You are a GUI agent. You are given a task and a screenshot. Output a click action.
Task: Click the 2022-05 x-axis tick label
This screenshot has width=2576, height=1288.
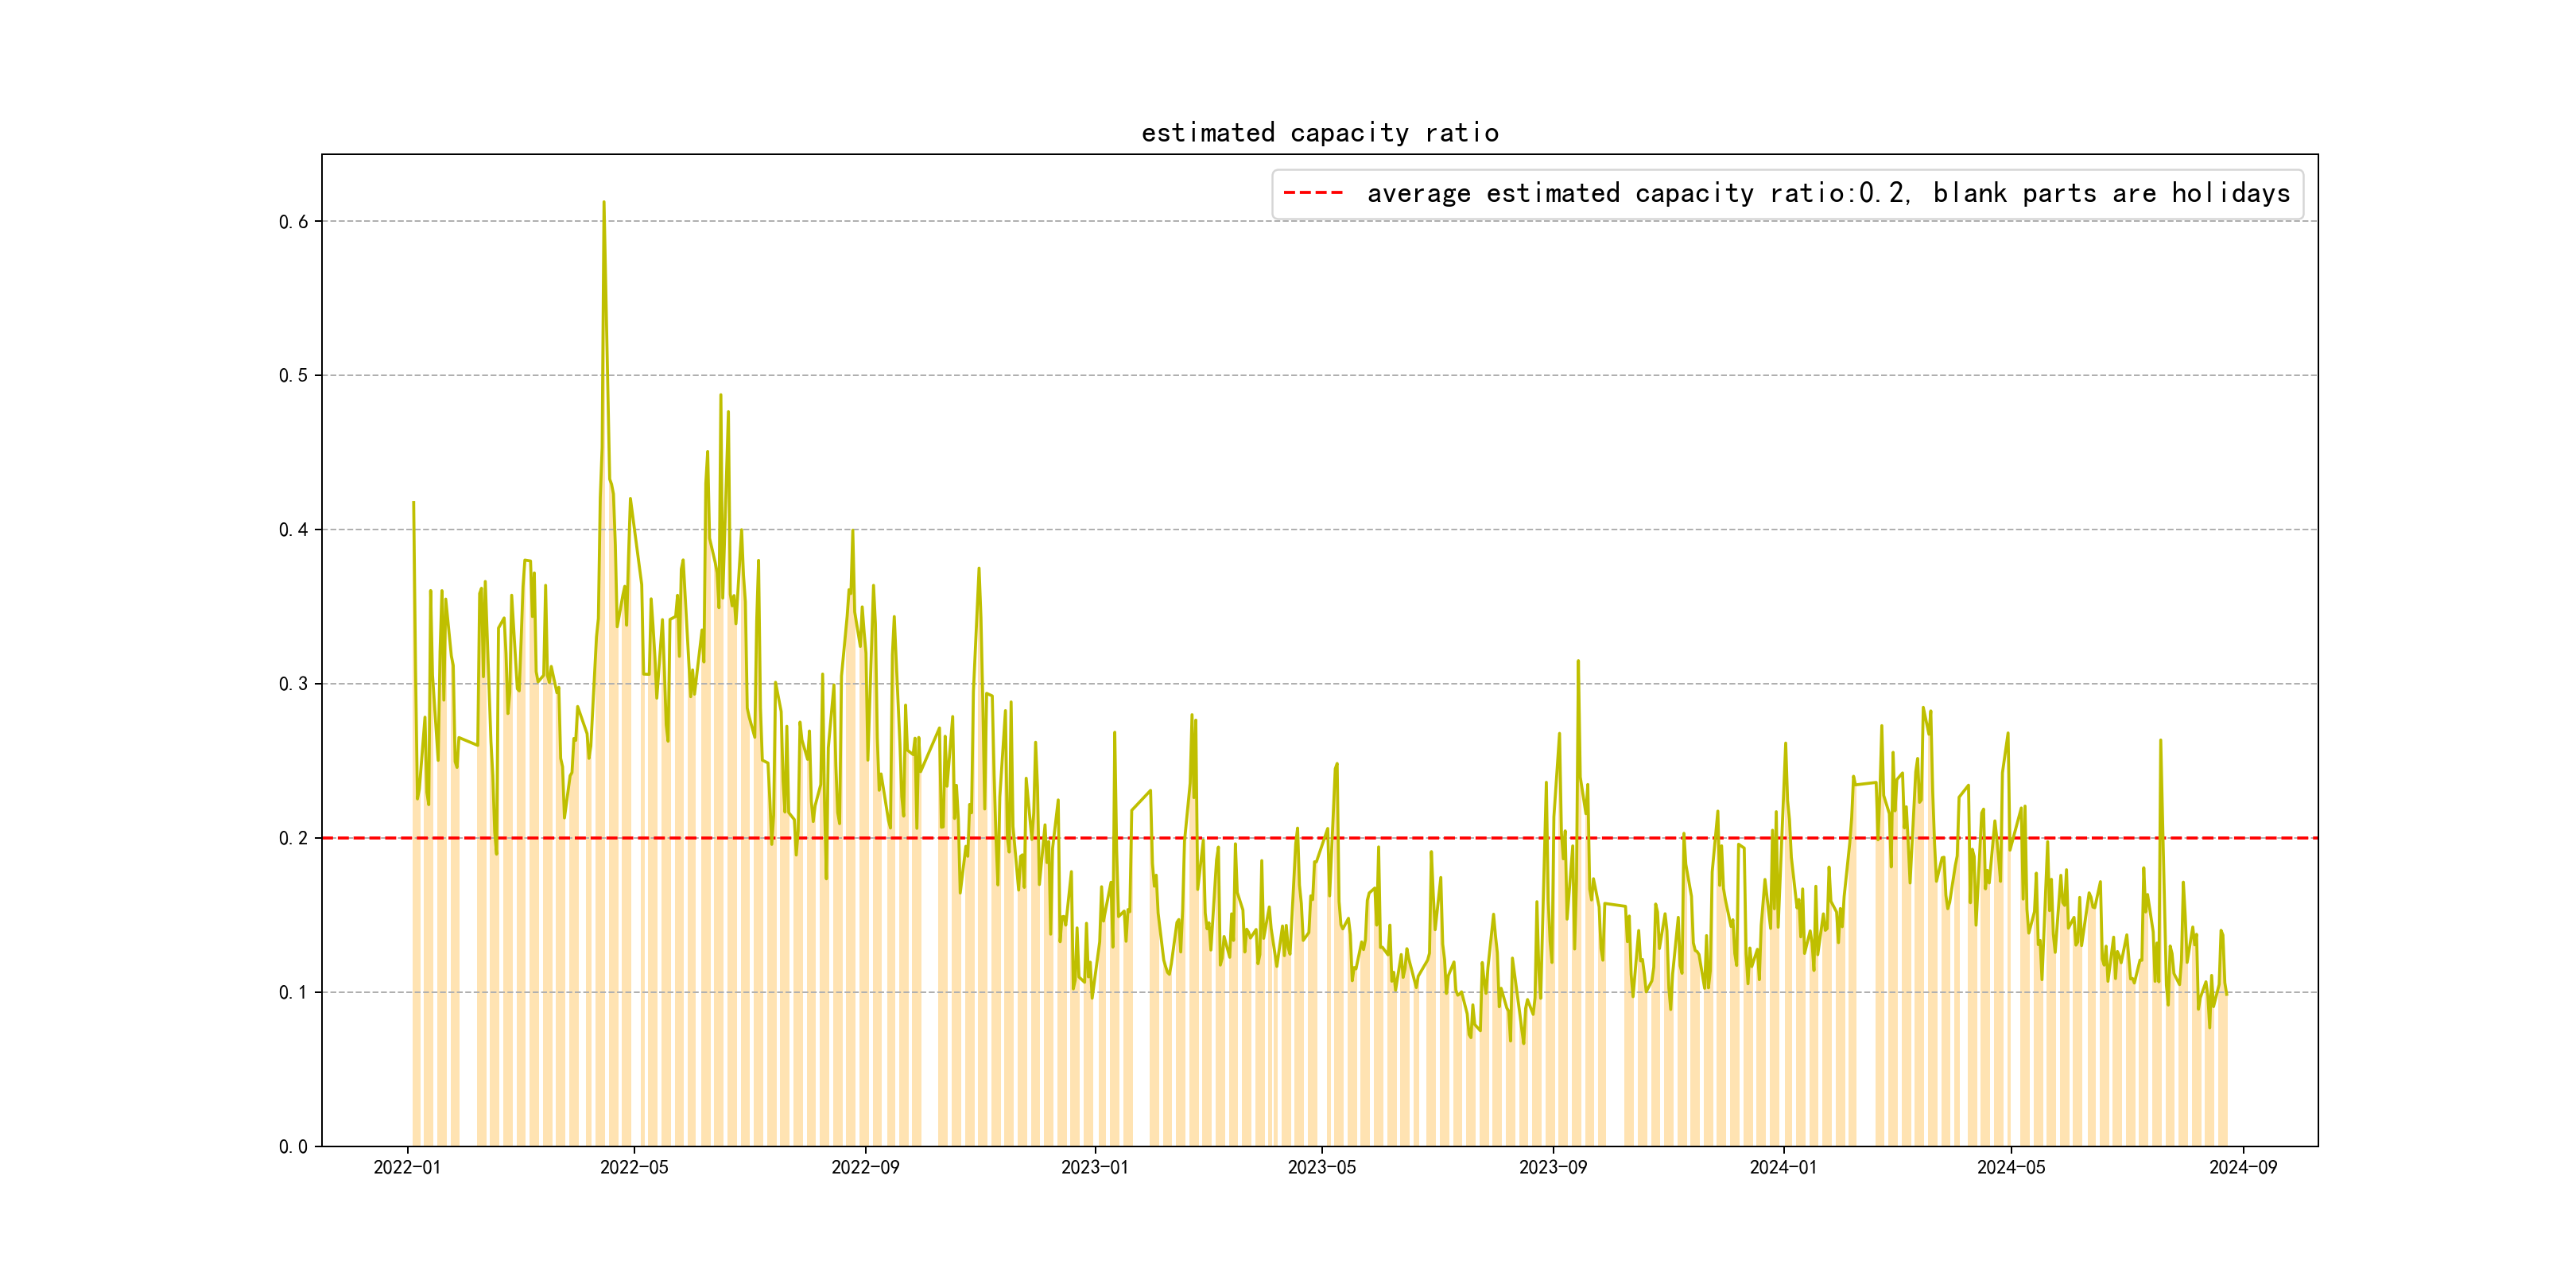634,1167
